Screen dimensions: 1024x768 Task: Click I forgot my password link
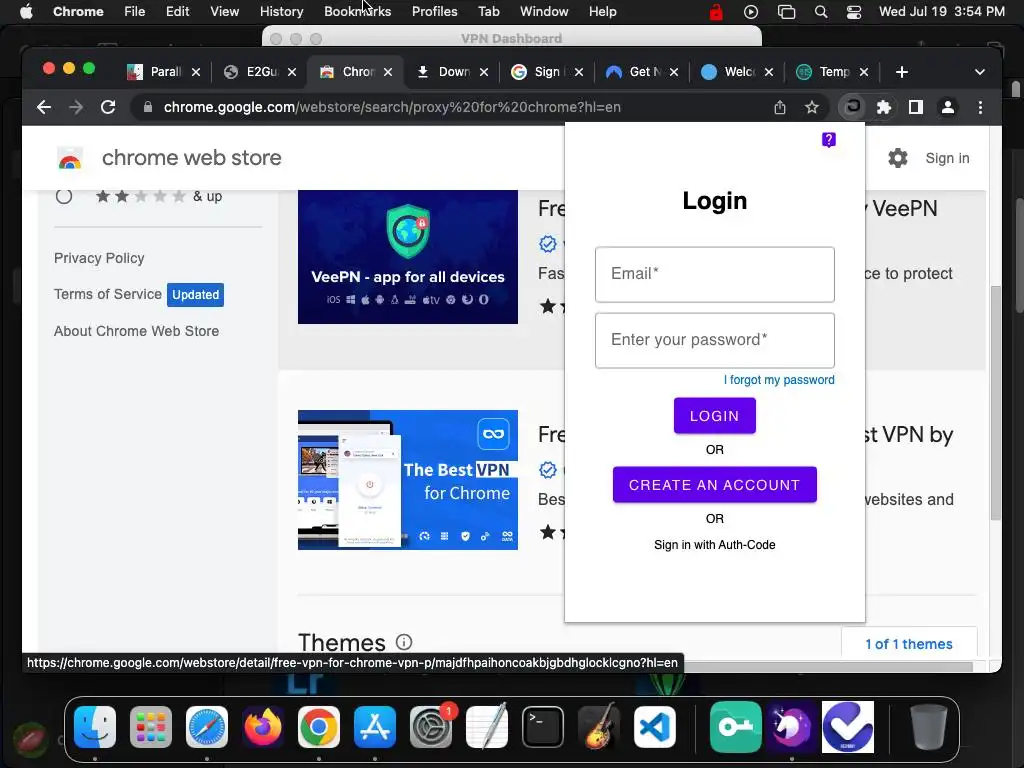(x=778, y=380)
